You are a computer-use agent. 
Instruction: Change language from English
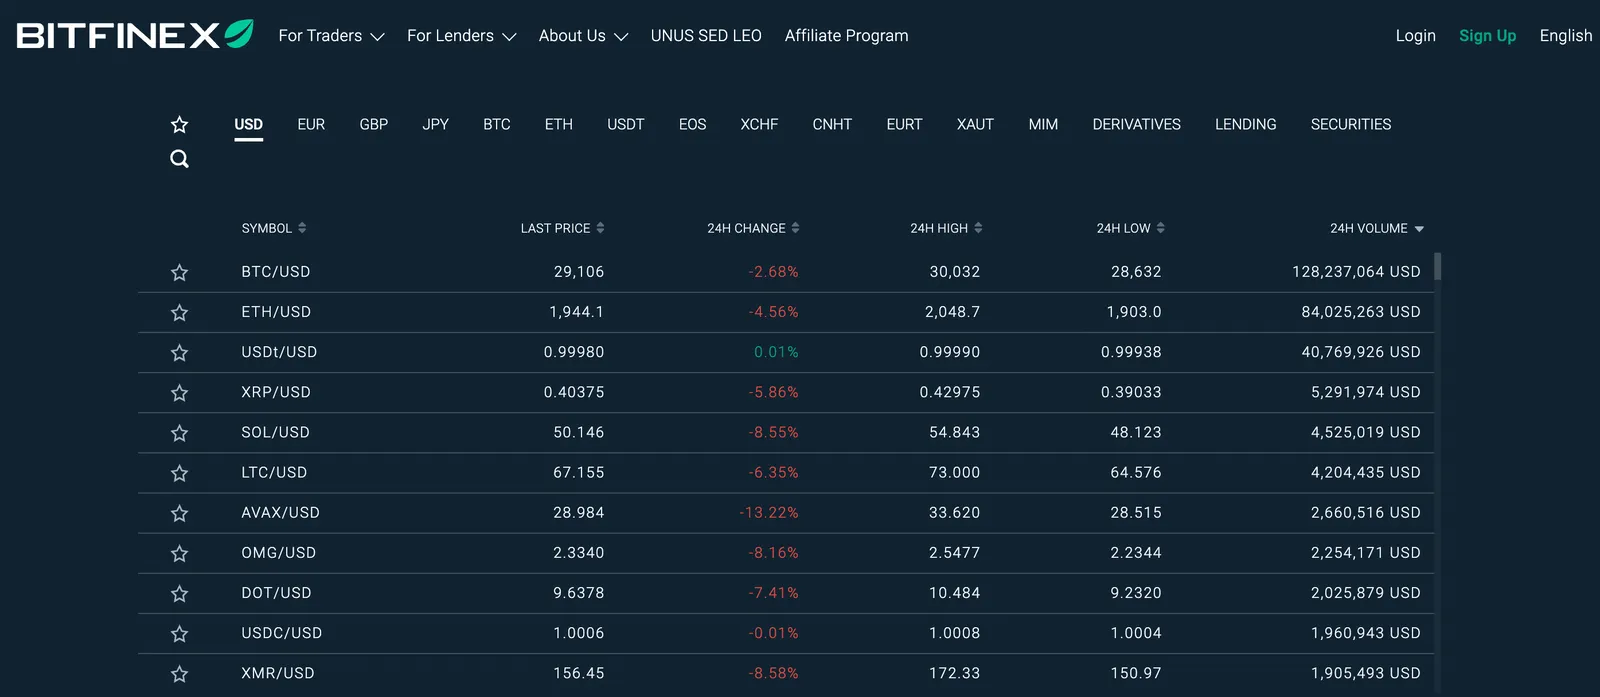click(1566, 36)
